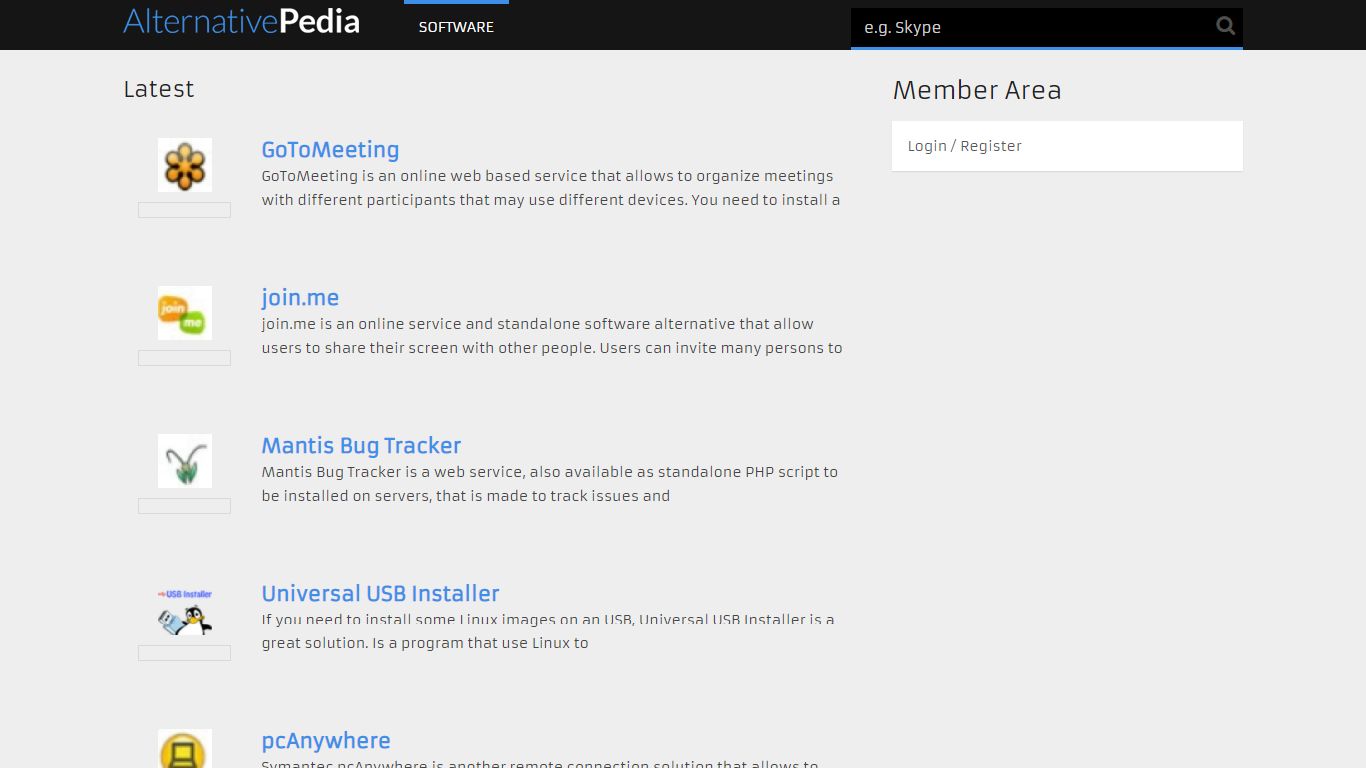Viewport: 1366px width, 768px height.
Task: Click the search magnifier icon
Action: 1225,27
